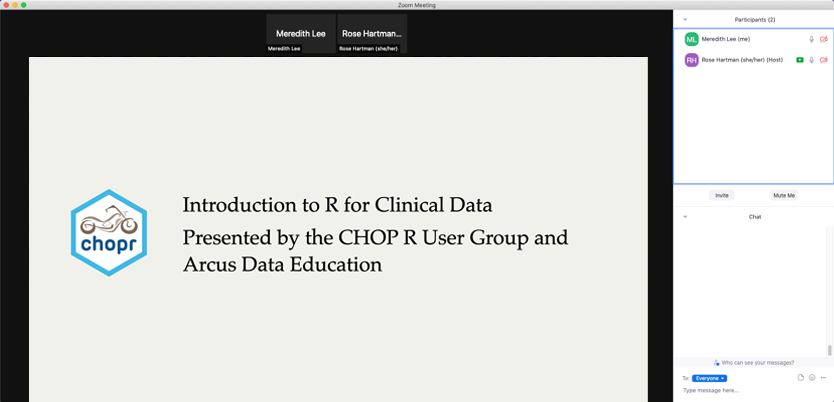The width and height of the screenshot is (834, 402).
Task: Open the chat more options ellipsis
Action: (823, 378)
